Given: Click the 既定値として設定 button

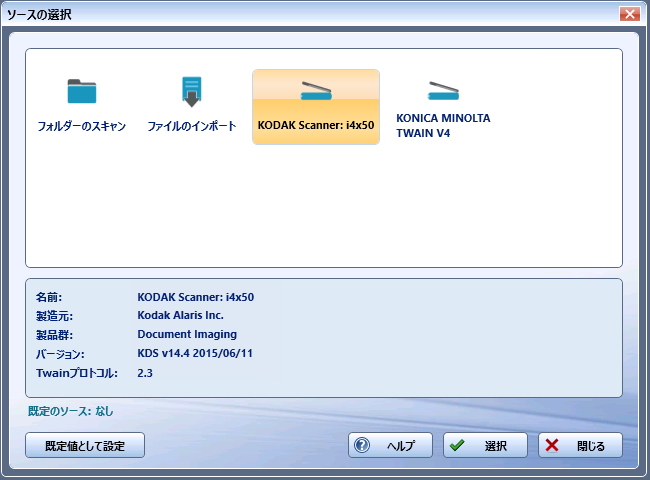Looking at the screenshot, I should pyautogui.click(x=85, y=446).
